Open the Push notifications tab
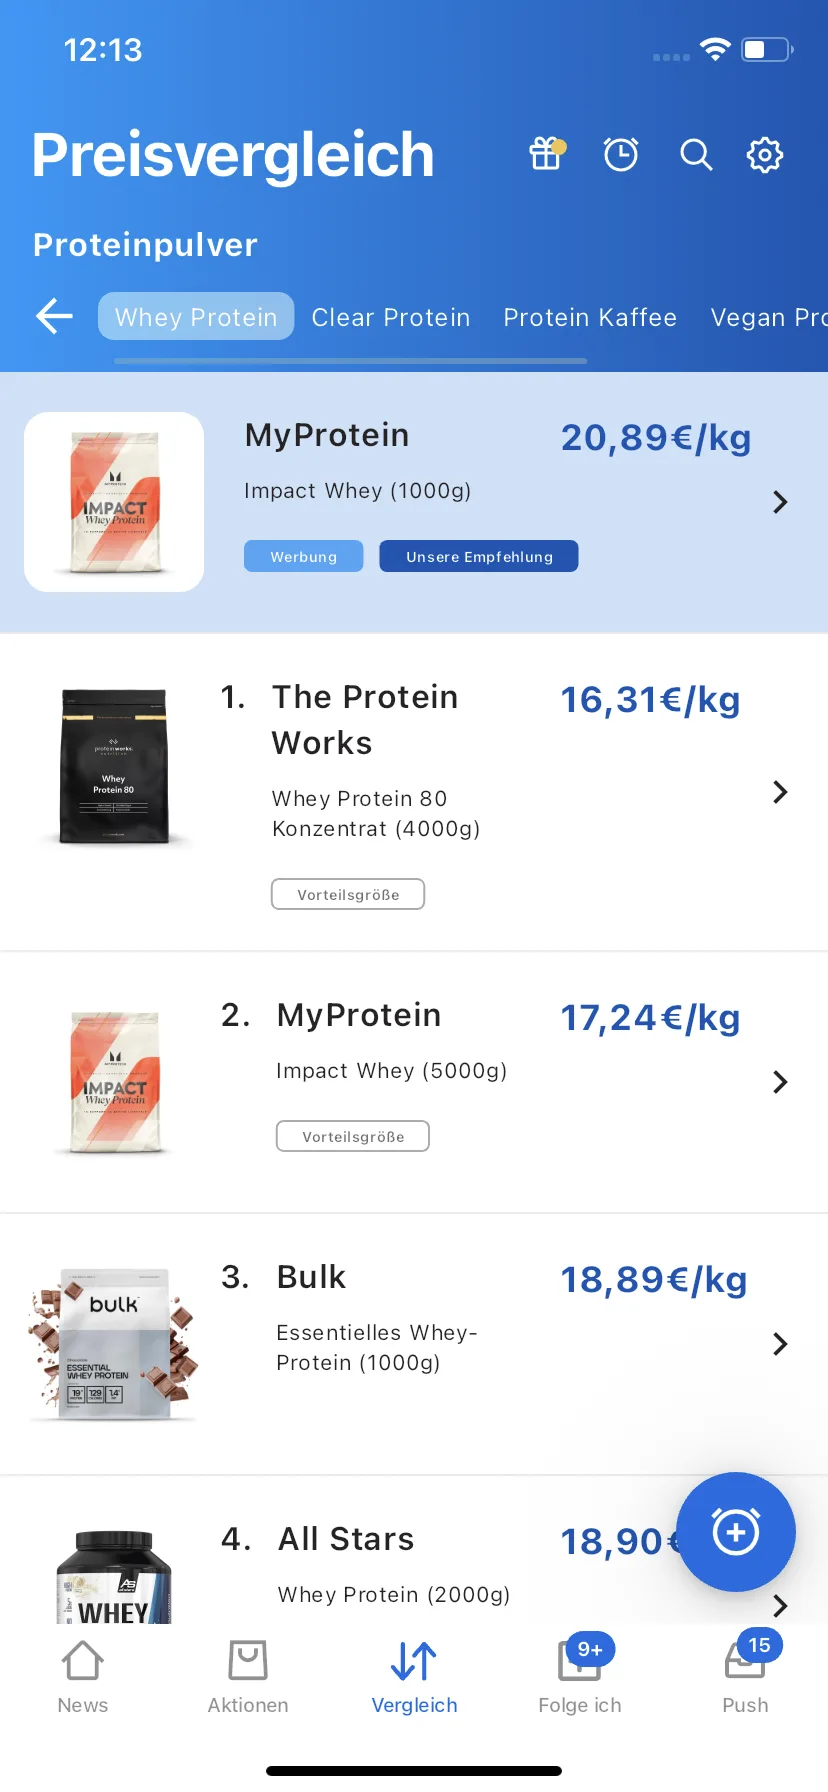The width and height of the screenshot is (828, 1792). [746, 1677]
